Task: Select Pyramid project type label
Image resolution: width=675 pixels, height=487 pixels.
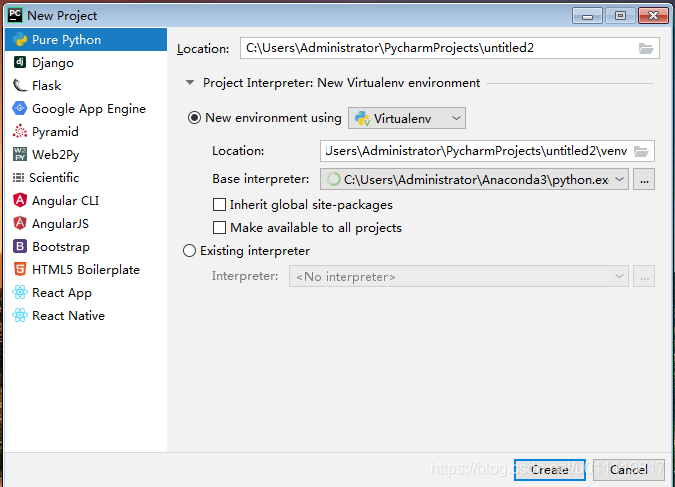Action: (x=56, y=132)
